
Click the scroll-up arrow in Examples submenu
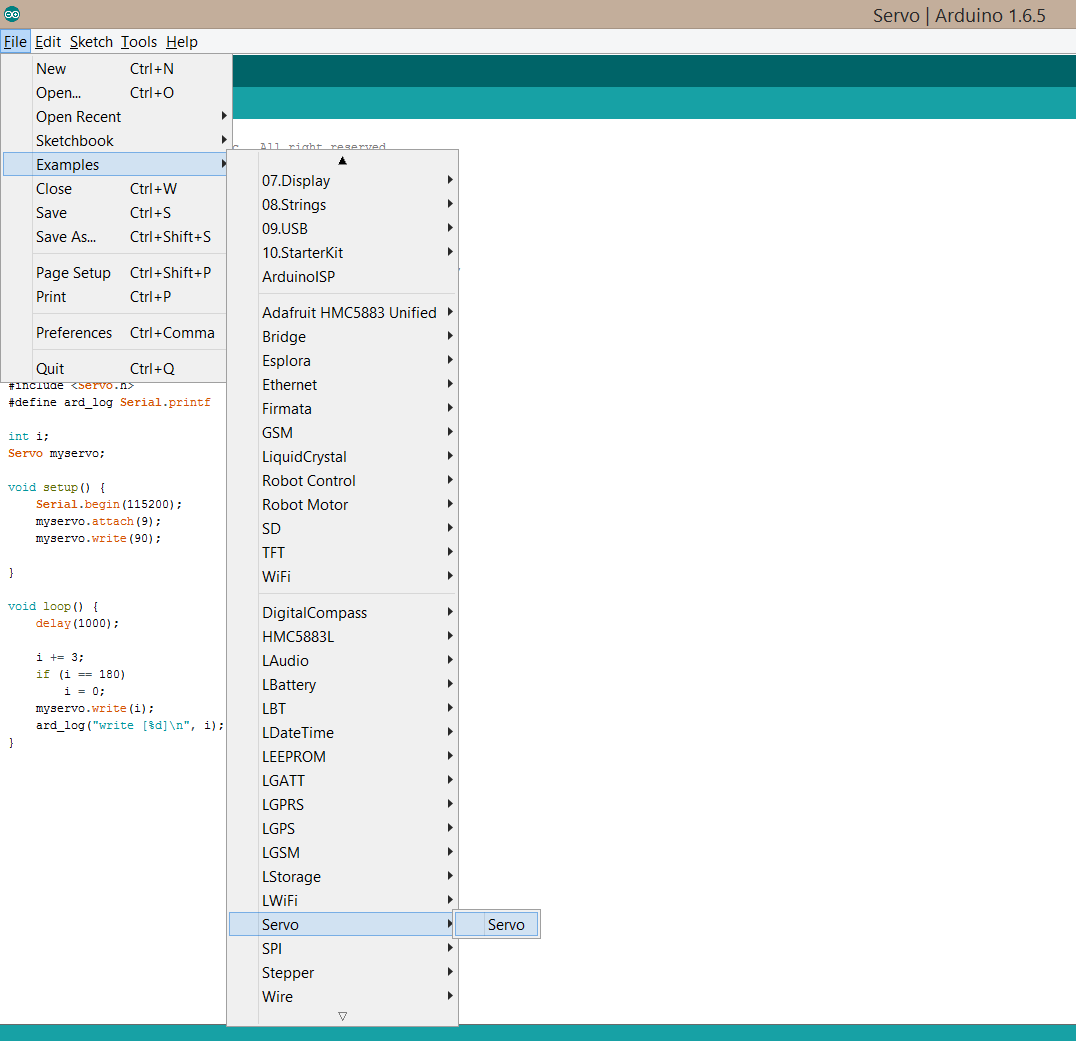(x=342, y=161)
